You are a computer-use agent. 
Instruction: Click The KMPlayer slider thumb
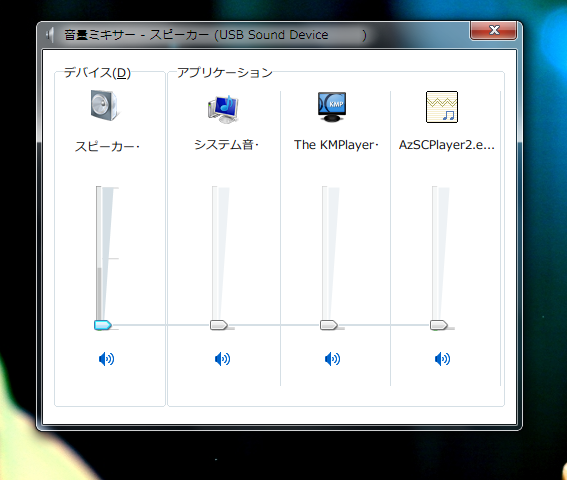click(x=329, y=325)
